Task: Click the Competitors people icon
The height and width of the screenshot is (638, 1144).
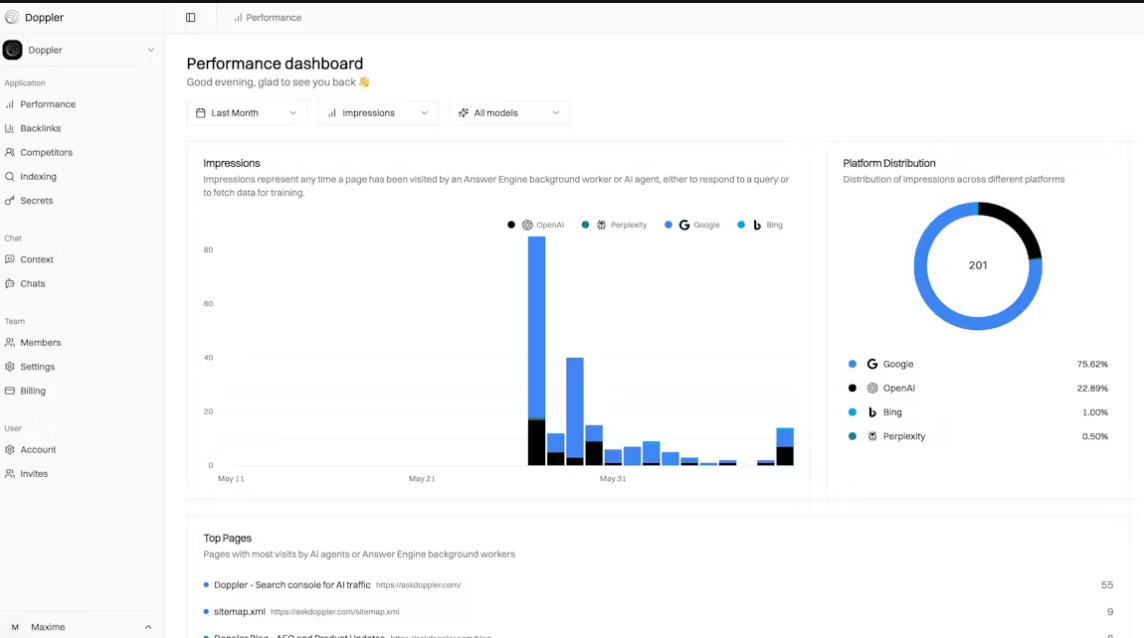Action: tap(9, 153)
